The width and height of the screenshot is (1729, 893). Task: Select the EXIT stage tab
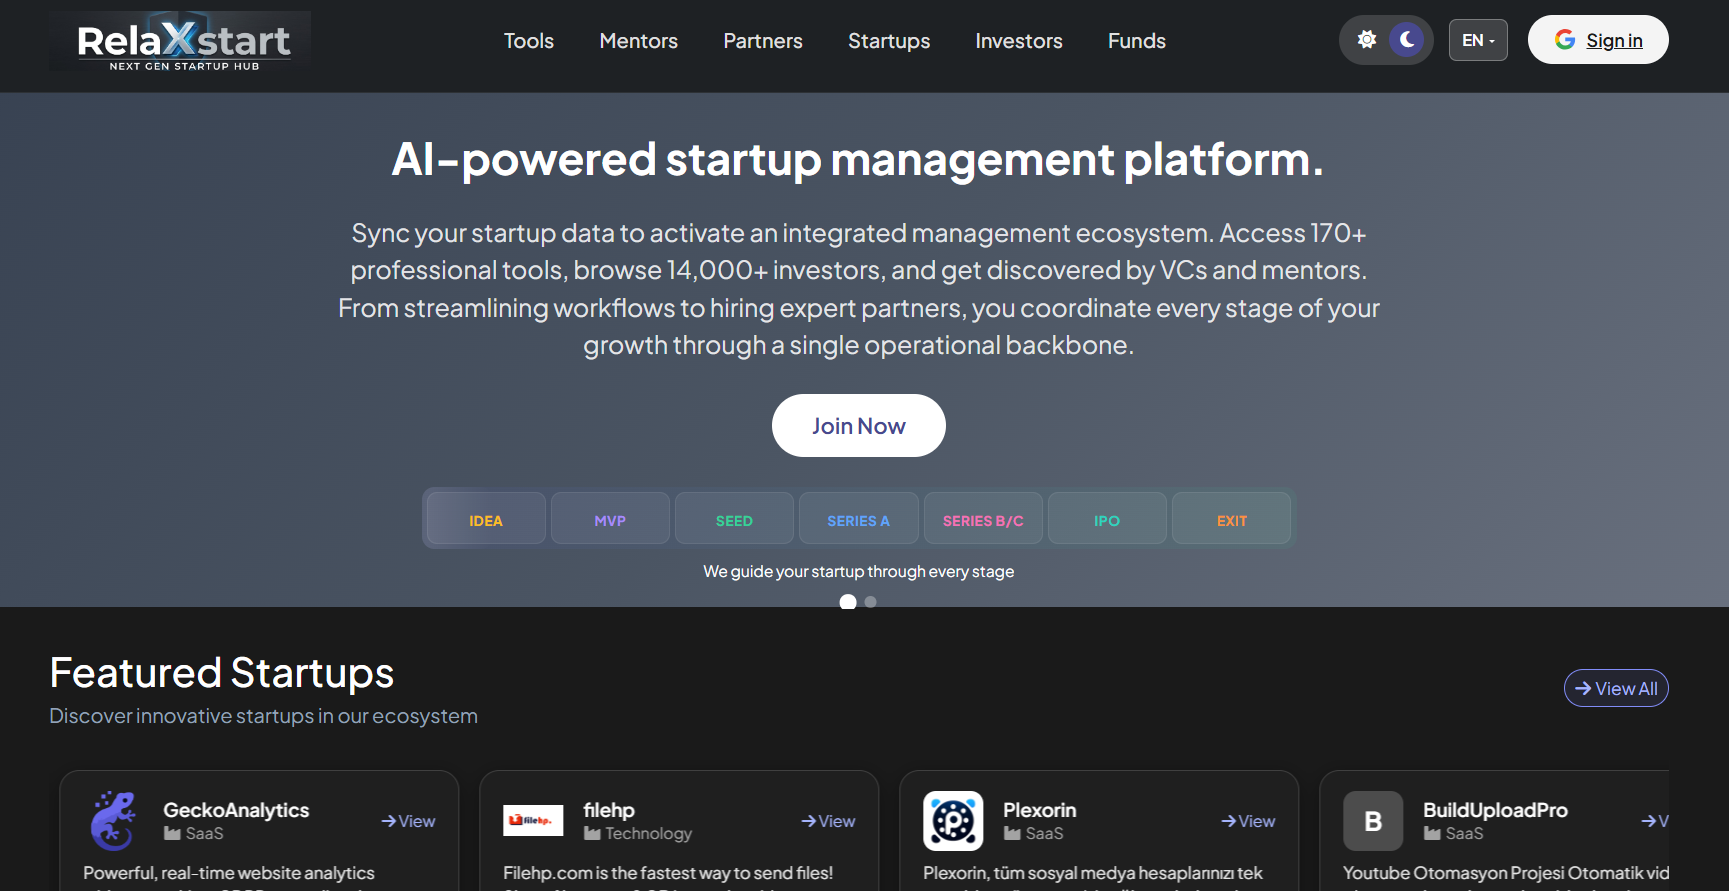[x=1231, y=520]
